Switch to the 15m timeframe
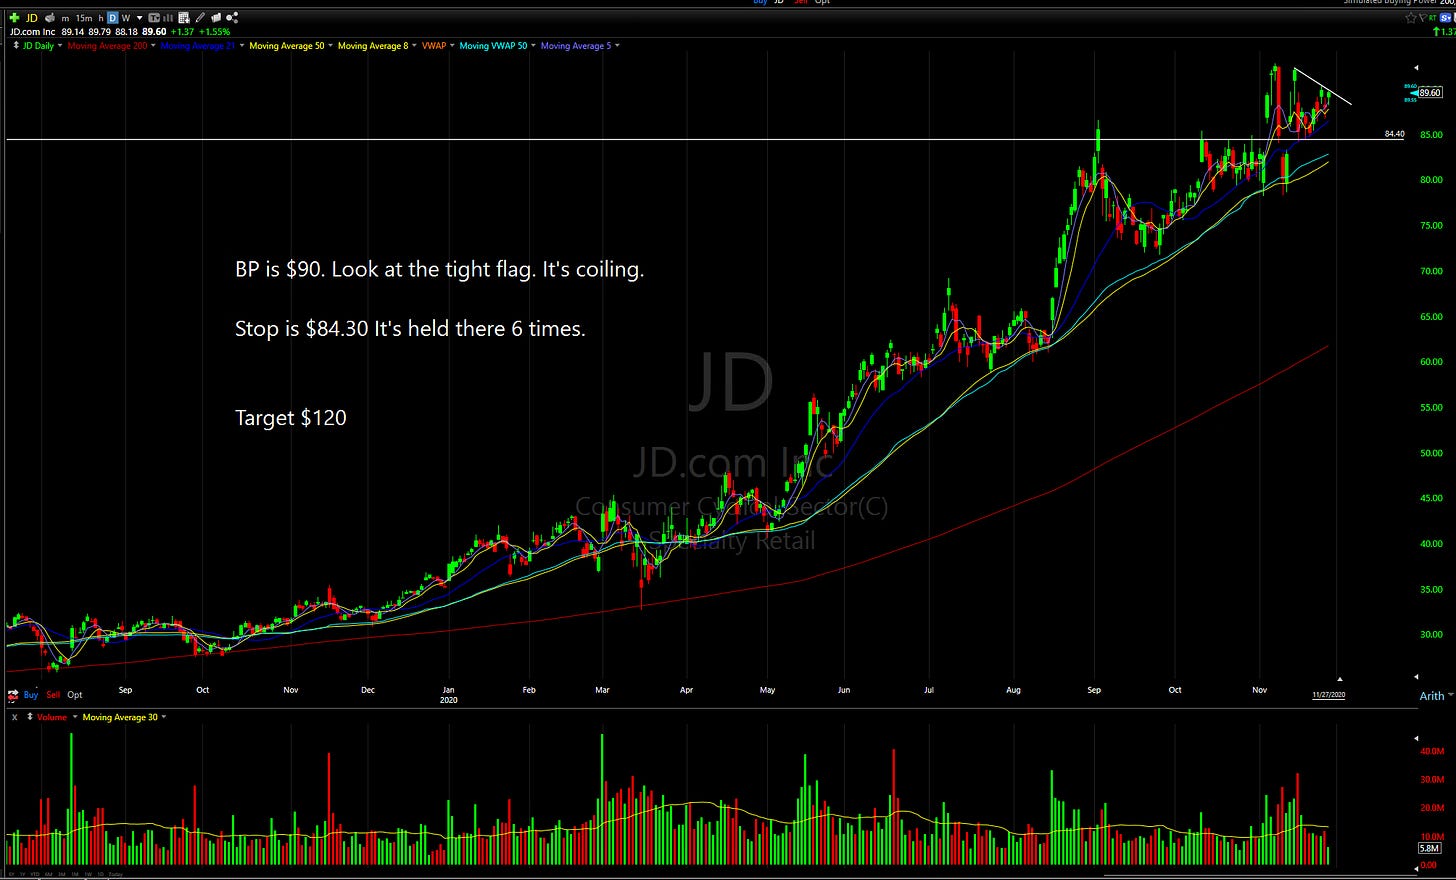This screenshot has width=1456, height=880. pos(84,18)
